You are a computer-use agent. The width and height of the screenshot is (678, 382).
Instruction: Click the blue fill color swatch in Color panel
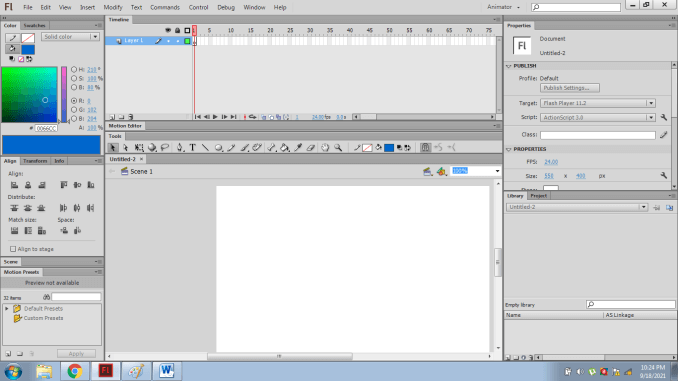click(29, 49)
